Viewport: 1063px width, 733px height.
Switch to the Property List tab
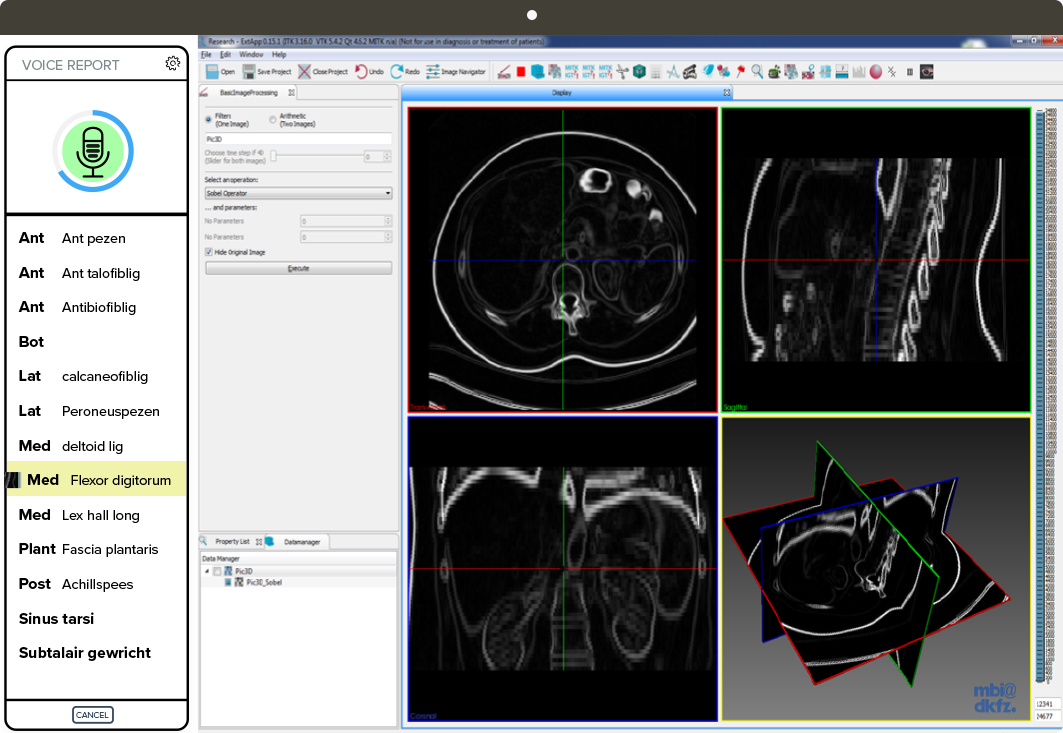(231, 541)
